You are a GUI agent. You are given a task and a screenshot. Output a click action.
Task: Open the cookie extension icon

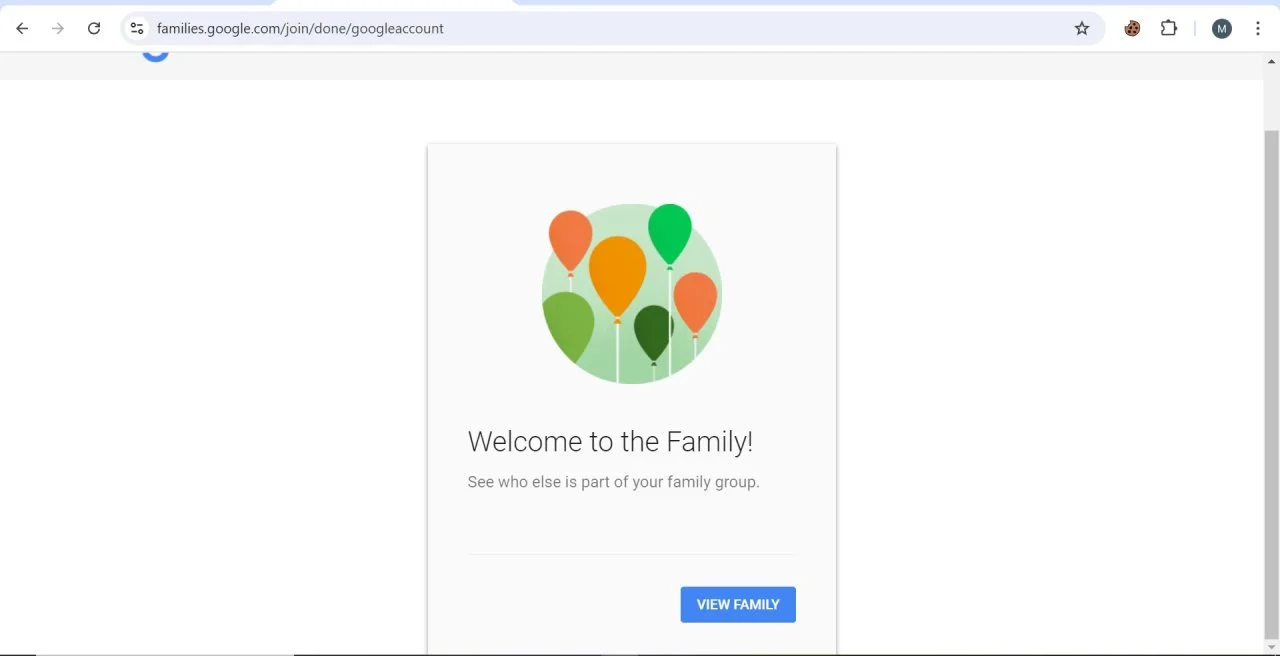1132,28
